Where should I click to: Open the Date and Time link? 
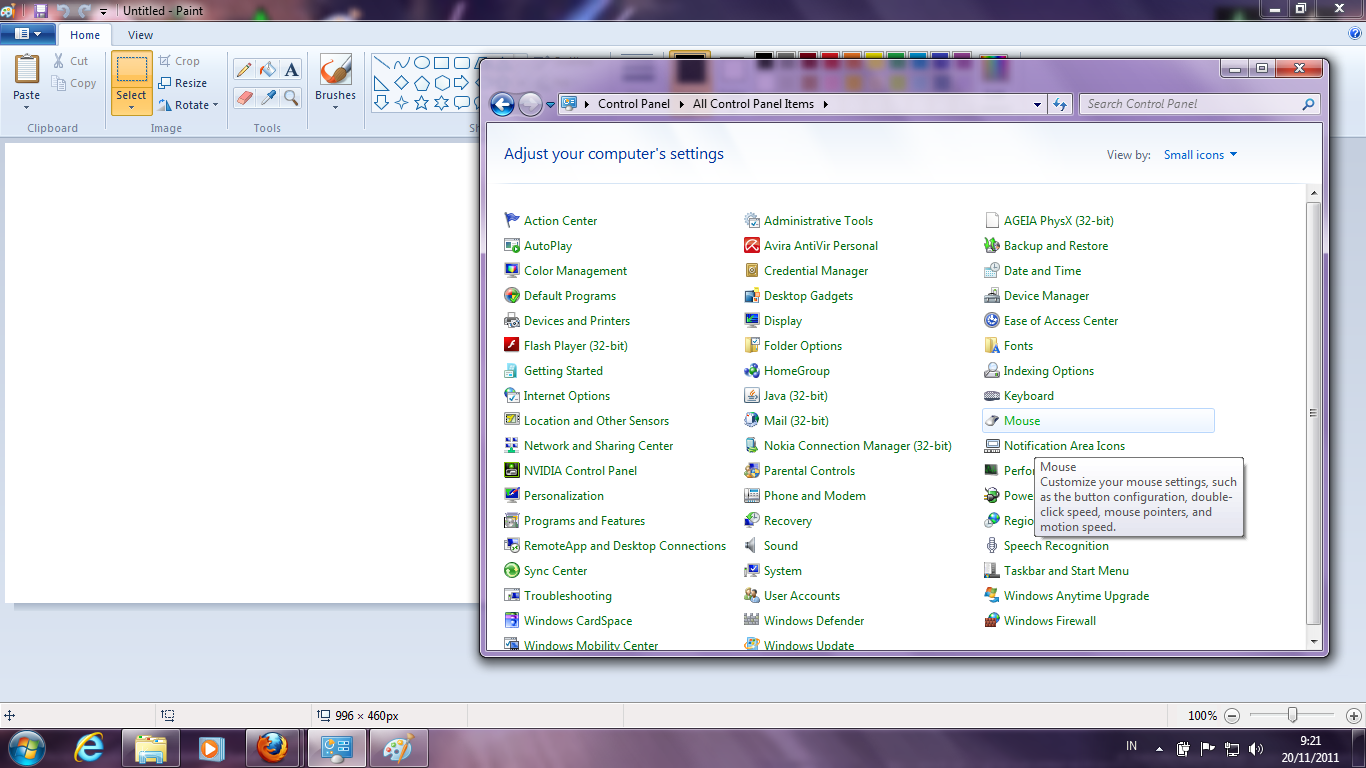point(1042,271)
